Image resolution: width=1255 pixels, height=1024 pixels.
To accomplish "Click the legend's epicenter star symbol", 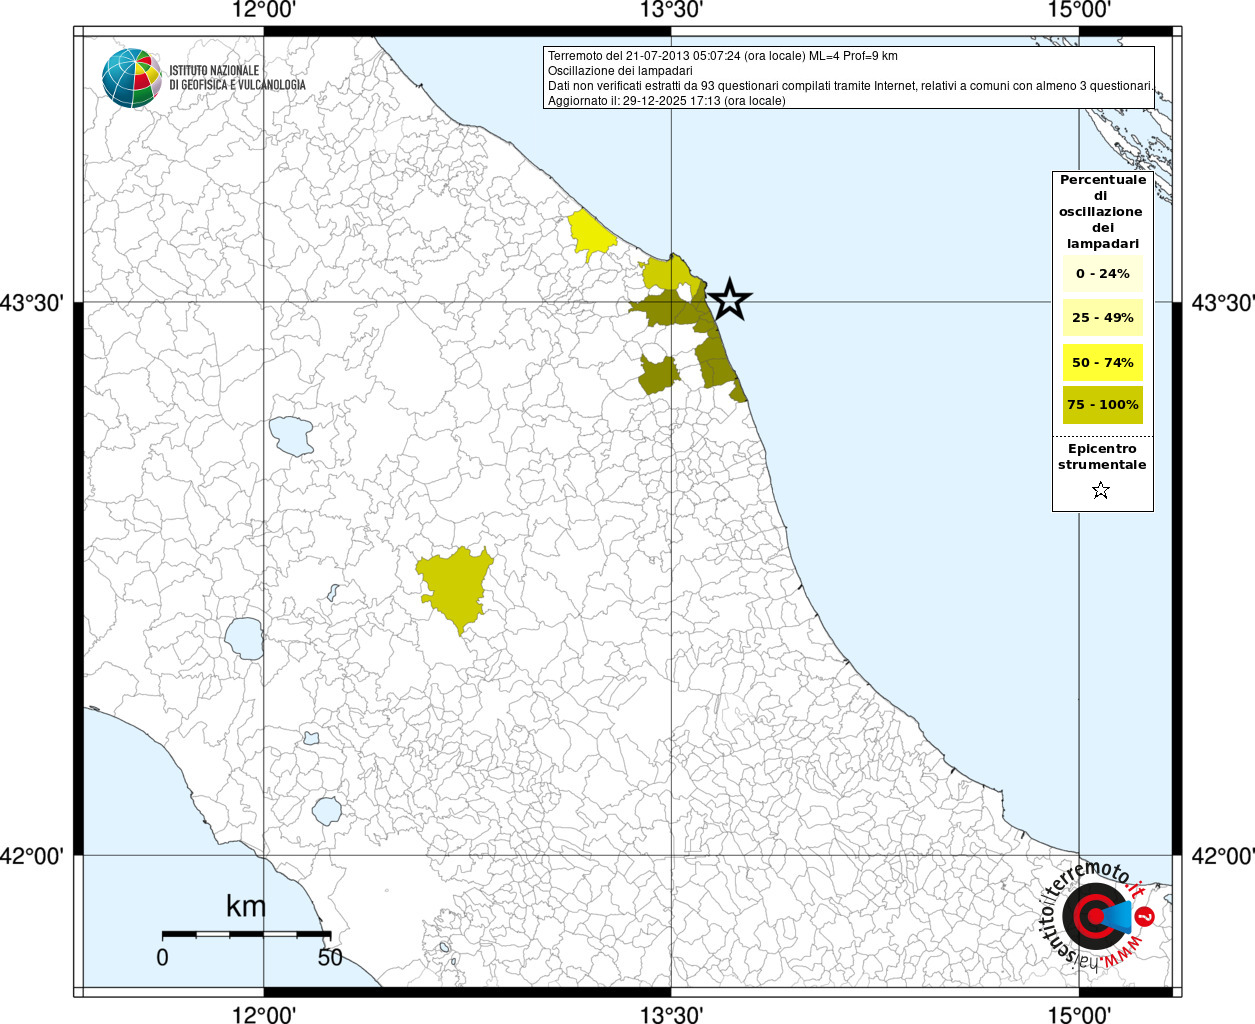I will (x=1101, y=490).
